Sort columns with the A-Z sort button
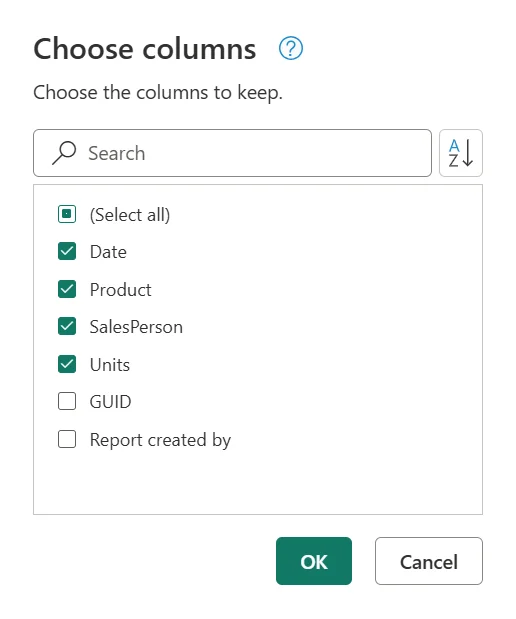Image resolution: width=516 pixels, height=619 pixels. click(461, 153)
